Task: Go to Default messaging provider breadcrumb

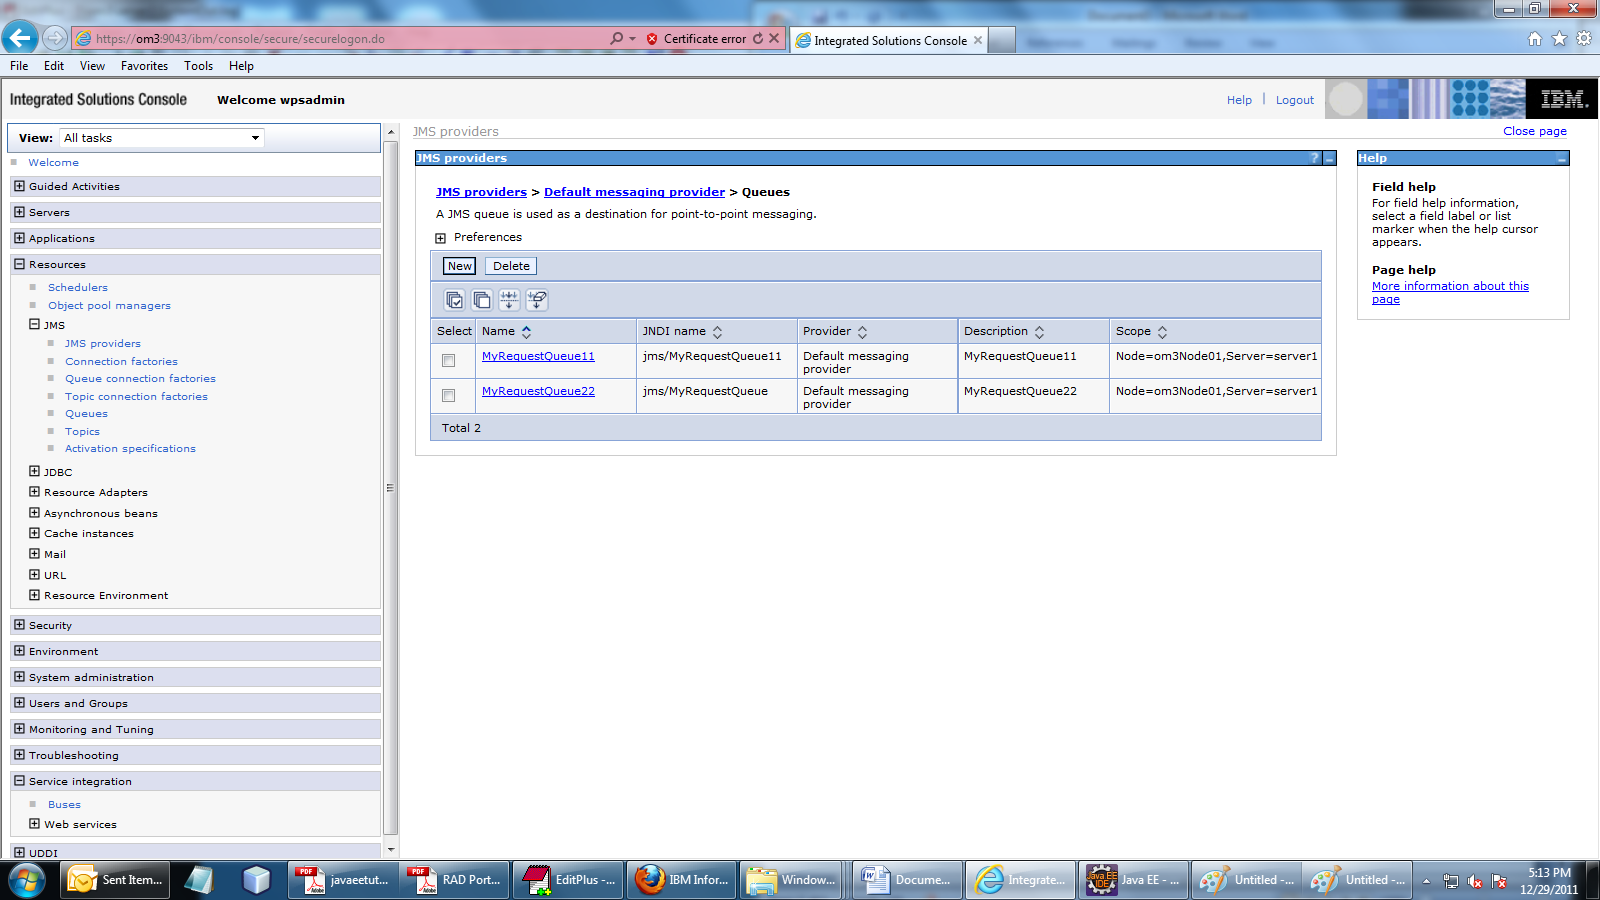Action: pos(634,192)
